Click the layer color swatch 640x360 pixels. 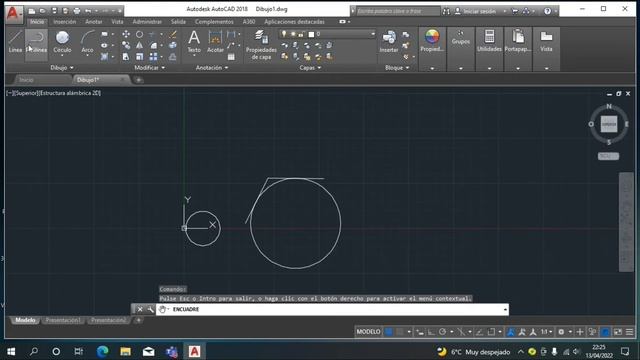pyautogui.click(x=311, y=34)
